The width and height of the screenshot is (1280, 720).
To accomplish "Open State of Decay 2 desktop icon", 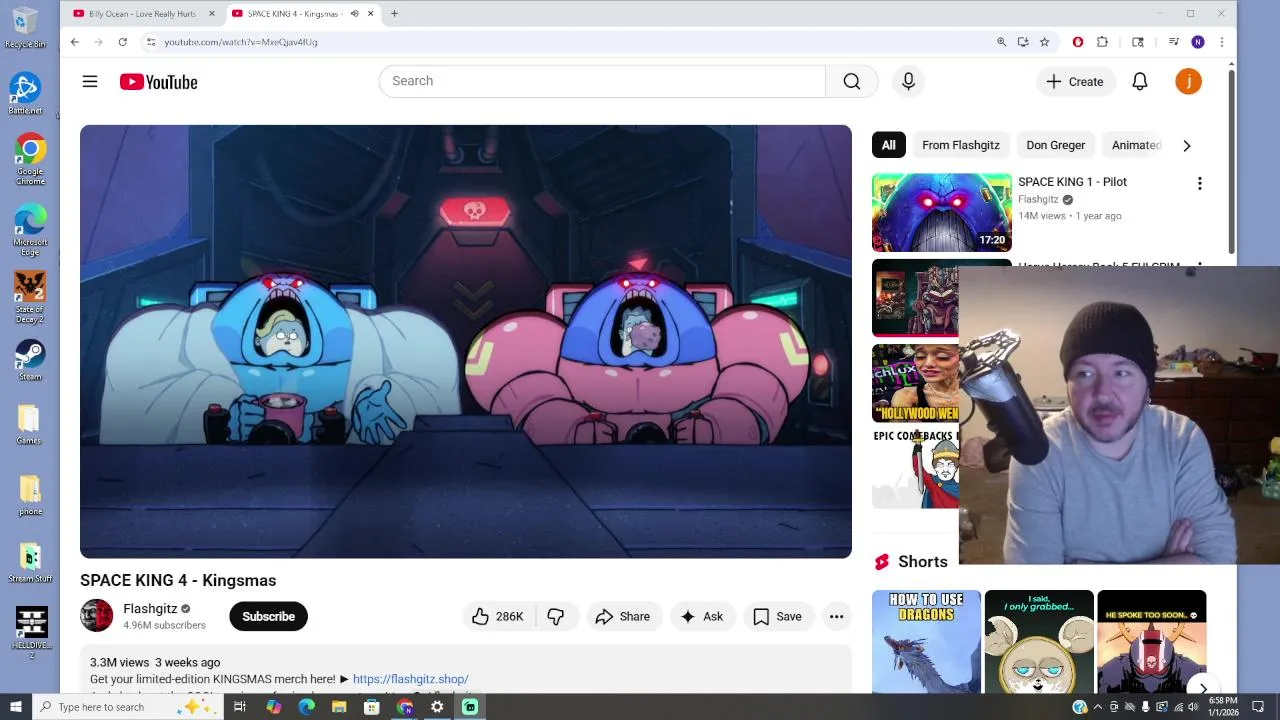I will point(30,296).
